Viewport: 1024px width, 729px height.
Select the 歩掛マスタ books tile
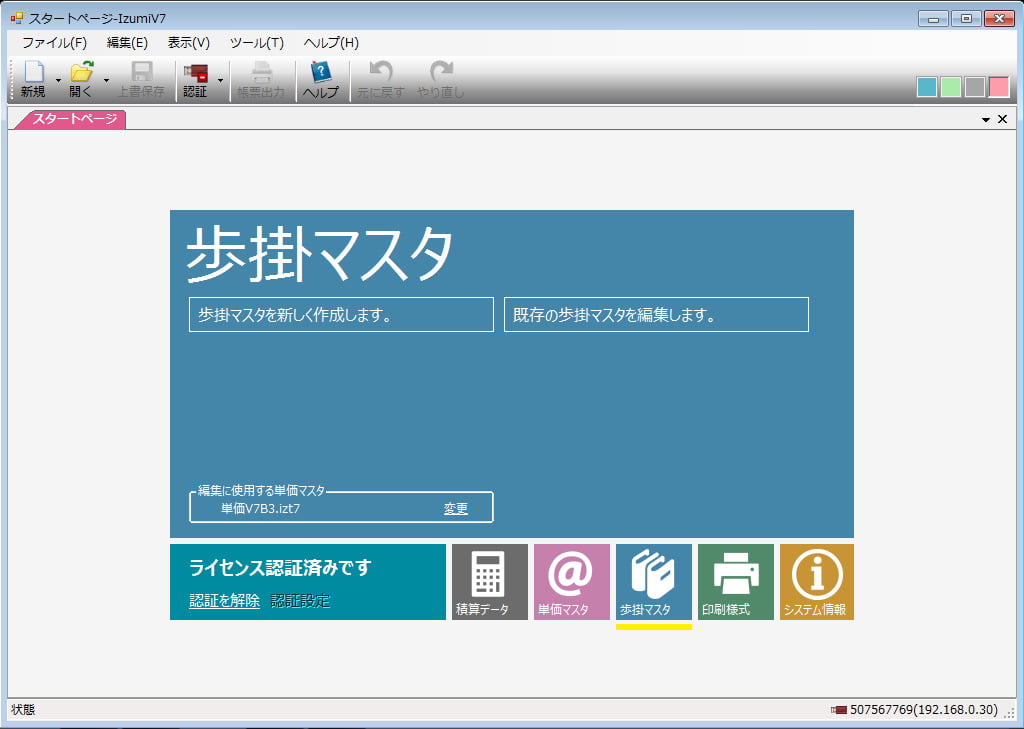[654, 582]
